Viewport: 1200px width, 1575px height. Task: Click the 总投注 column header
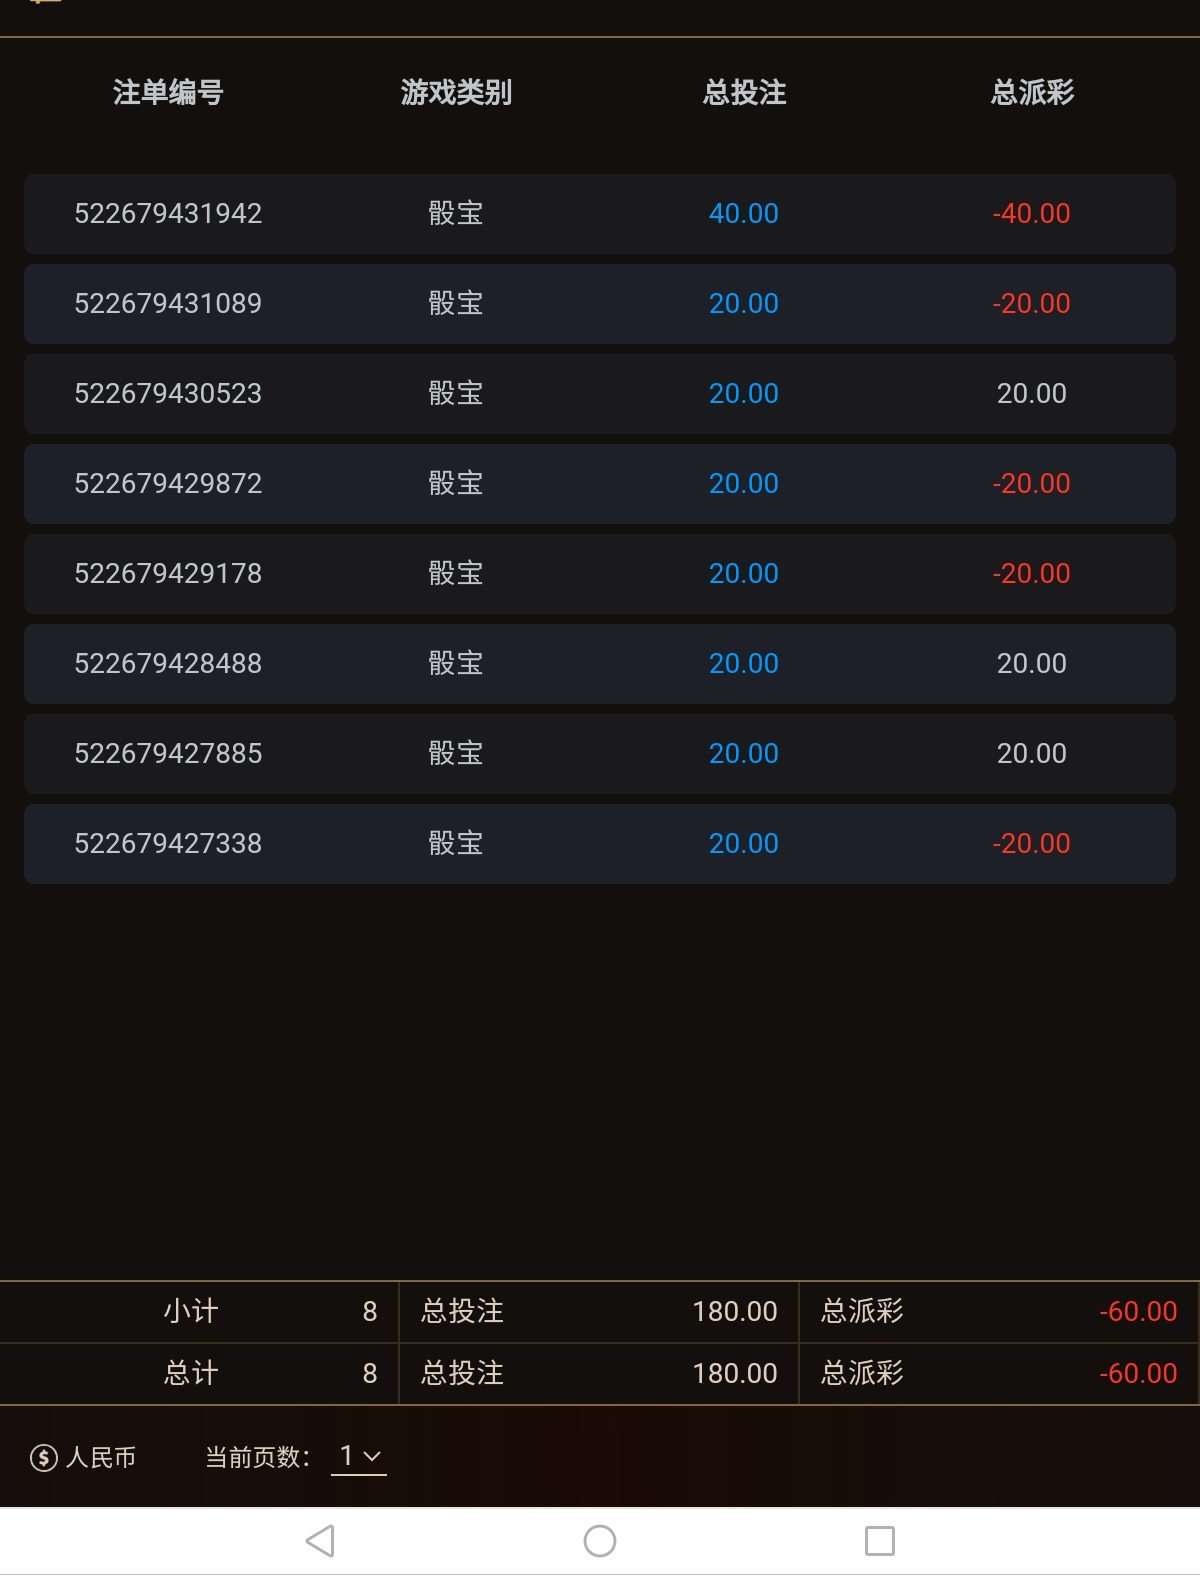[x=744, y=93]
